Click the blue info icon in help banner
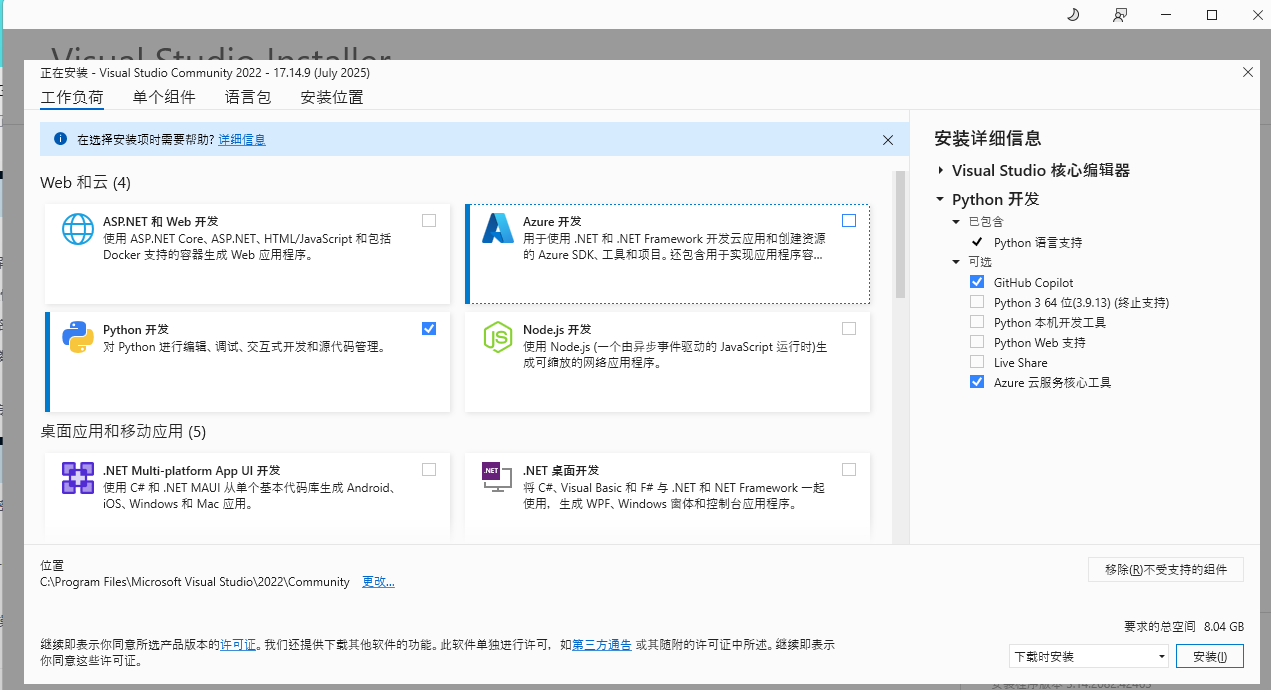Image resolution: width=1271 pixels, height=690 pixels. pos(60,139)
